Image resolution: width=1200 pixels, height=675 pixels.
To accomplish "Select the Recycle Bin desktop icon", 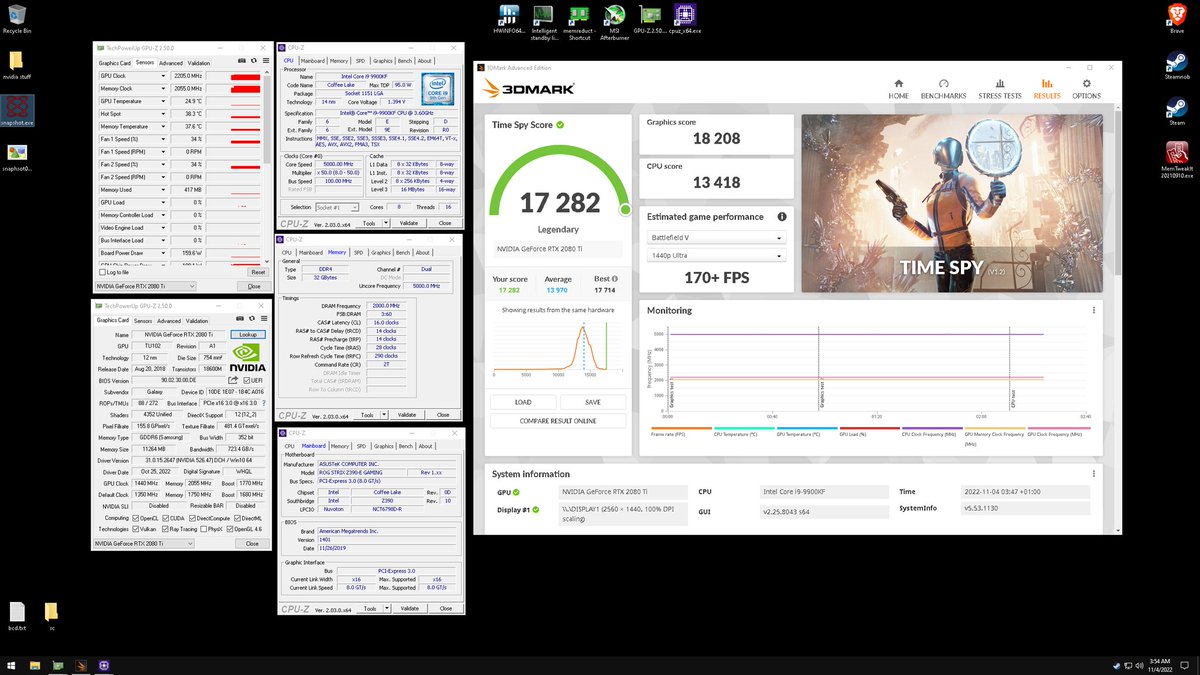I will coord(15,20).
